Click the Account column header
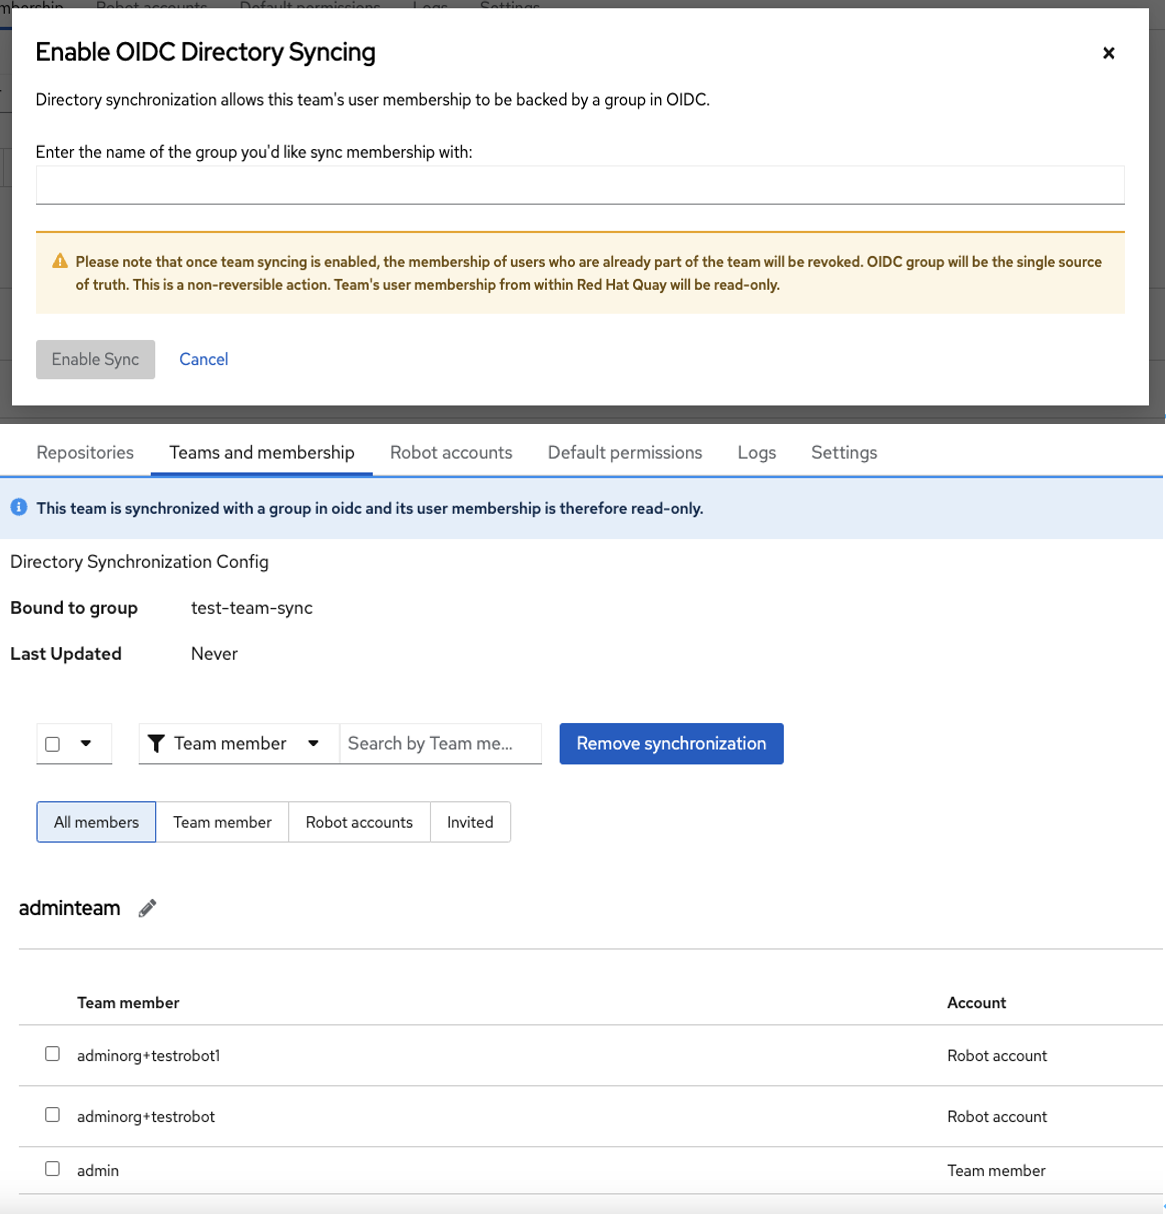The image size is (1166, 1216). tap(977, 1002)
